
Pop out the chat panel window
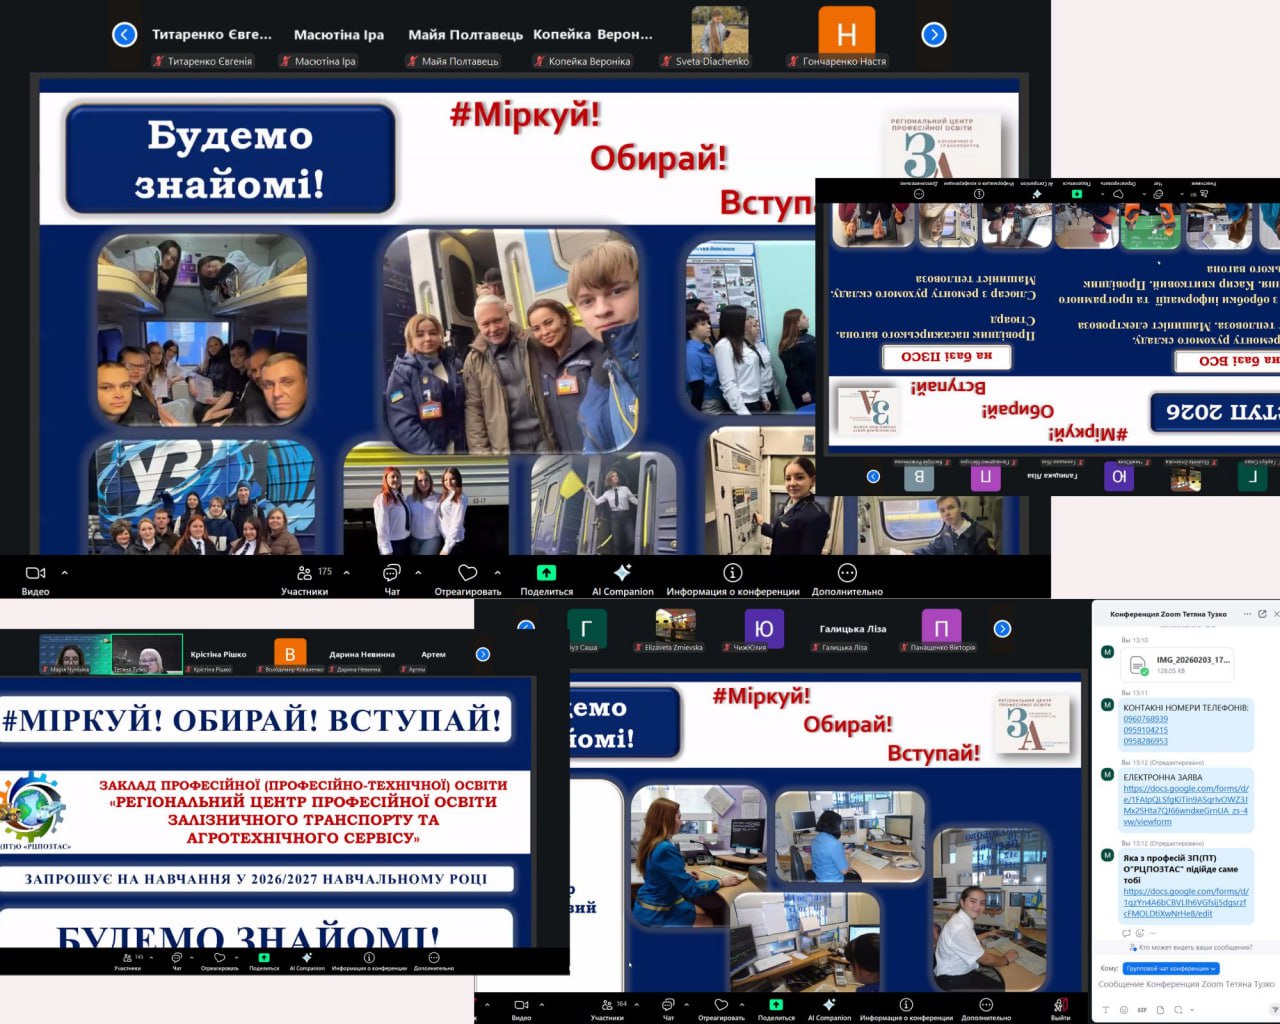[1262, 614]
